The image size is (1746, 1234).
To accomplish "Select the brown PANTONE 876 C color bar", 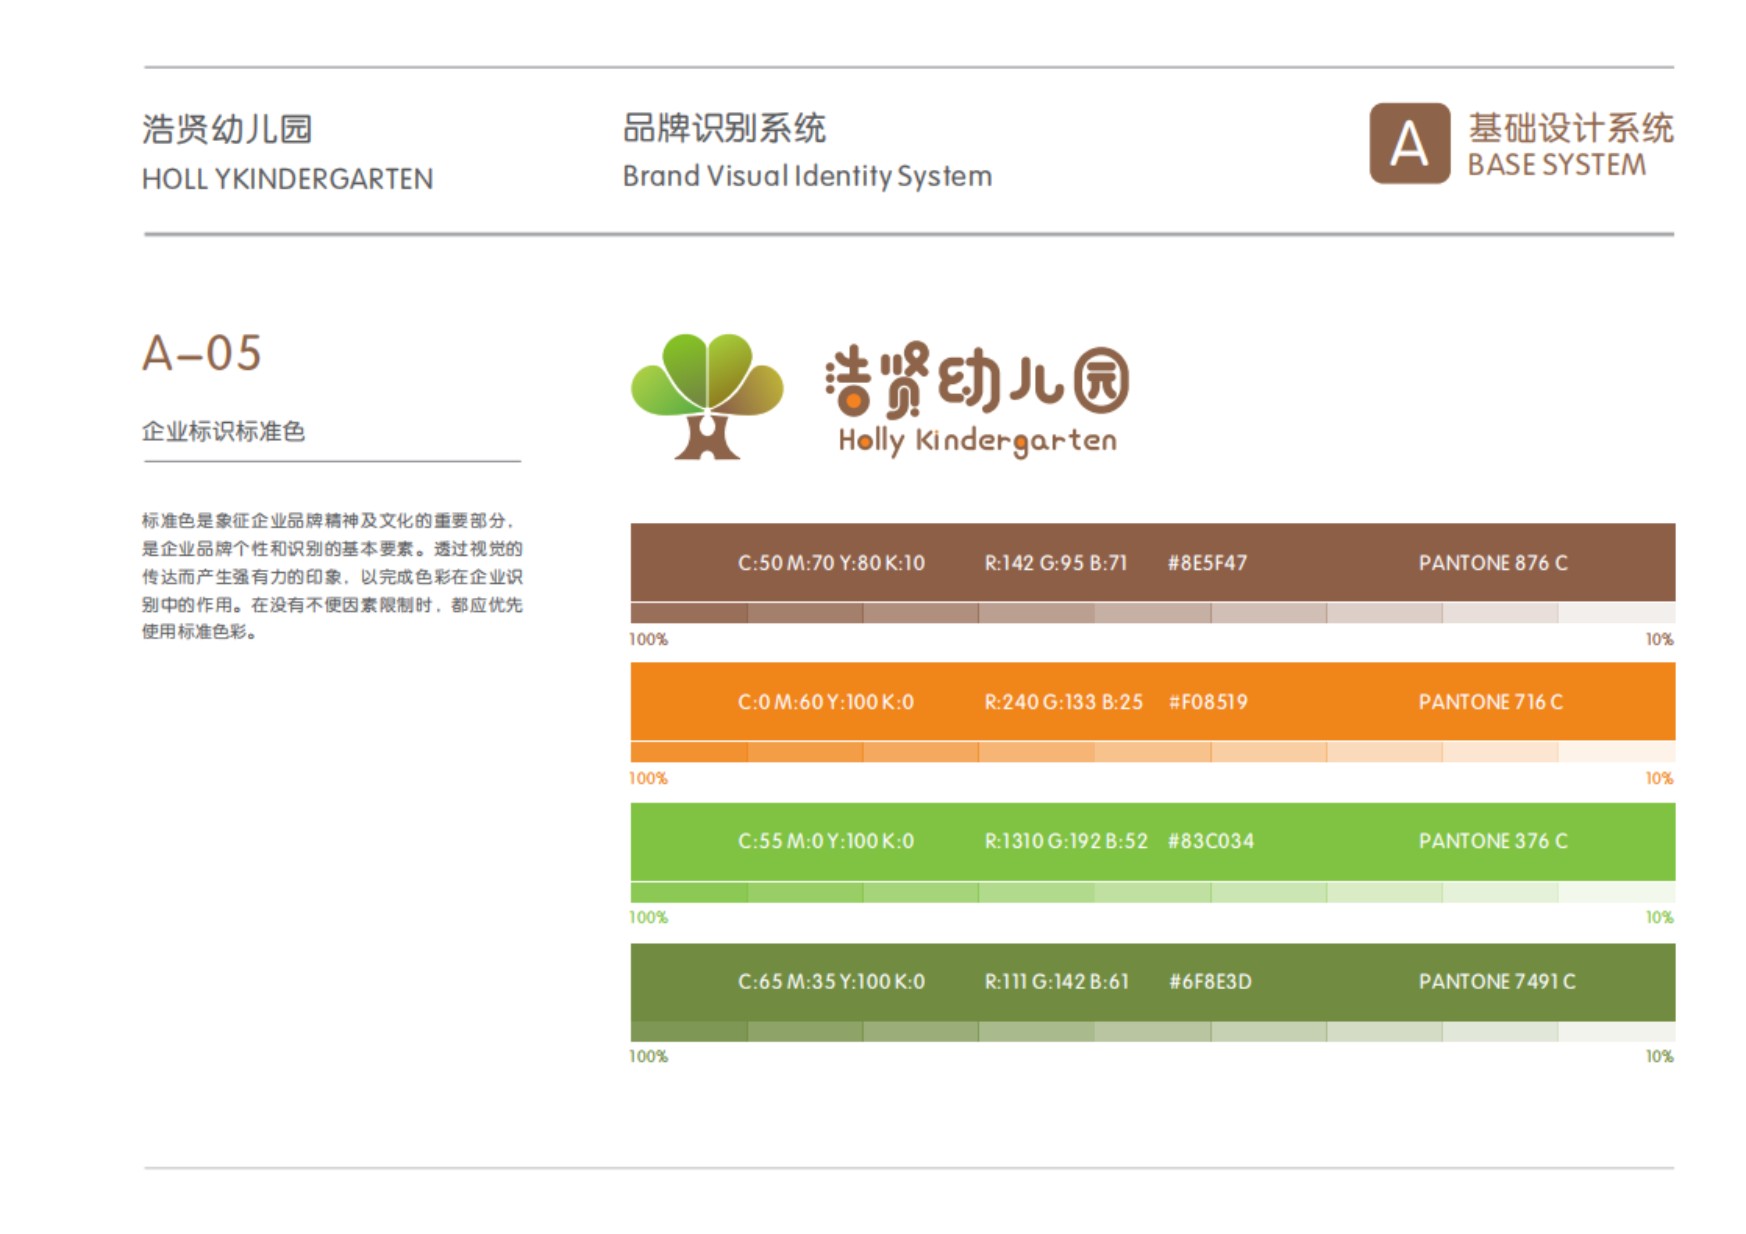I will tap(1152, 562).
